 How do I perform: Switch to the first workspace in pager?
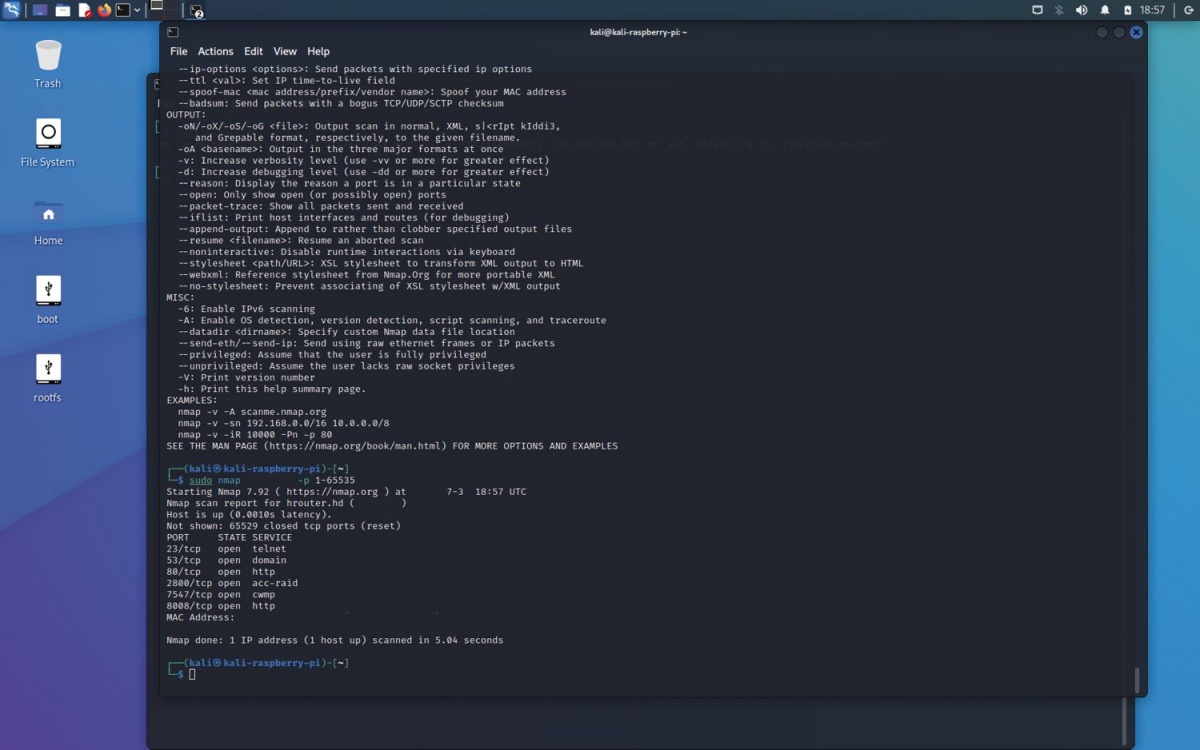pyautogui.click(x=157, y=5)
